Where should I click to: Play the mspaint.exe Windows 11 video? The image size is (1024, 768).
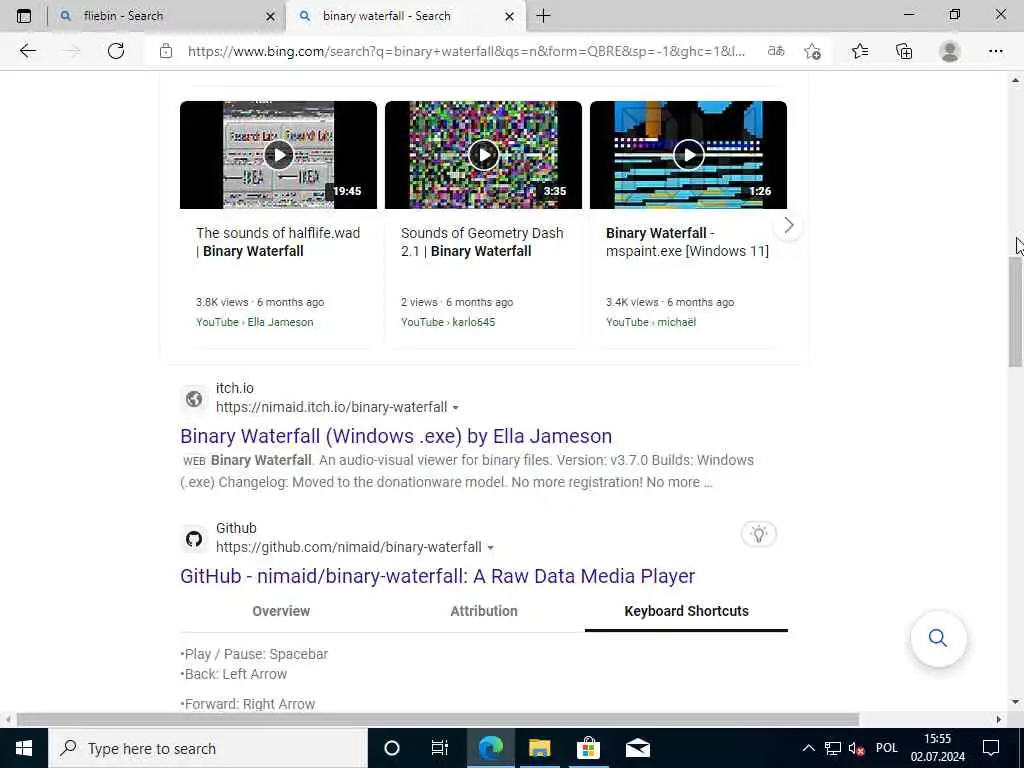[x=688, y=155]
